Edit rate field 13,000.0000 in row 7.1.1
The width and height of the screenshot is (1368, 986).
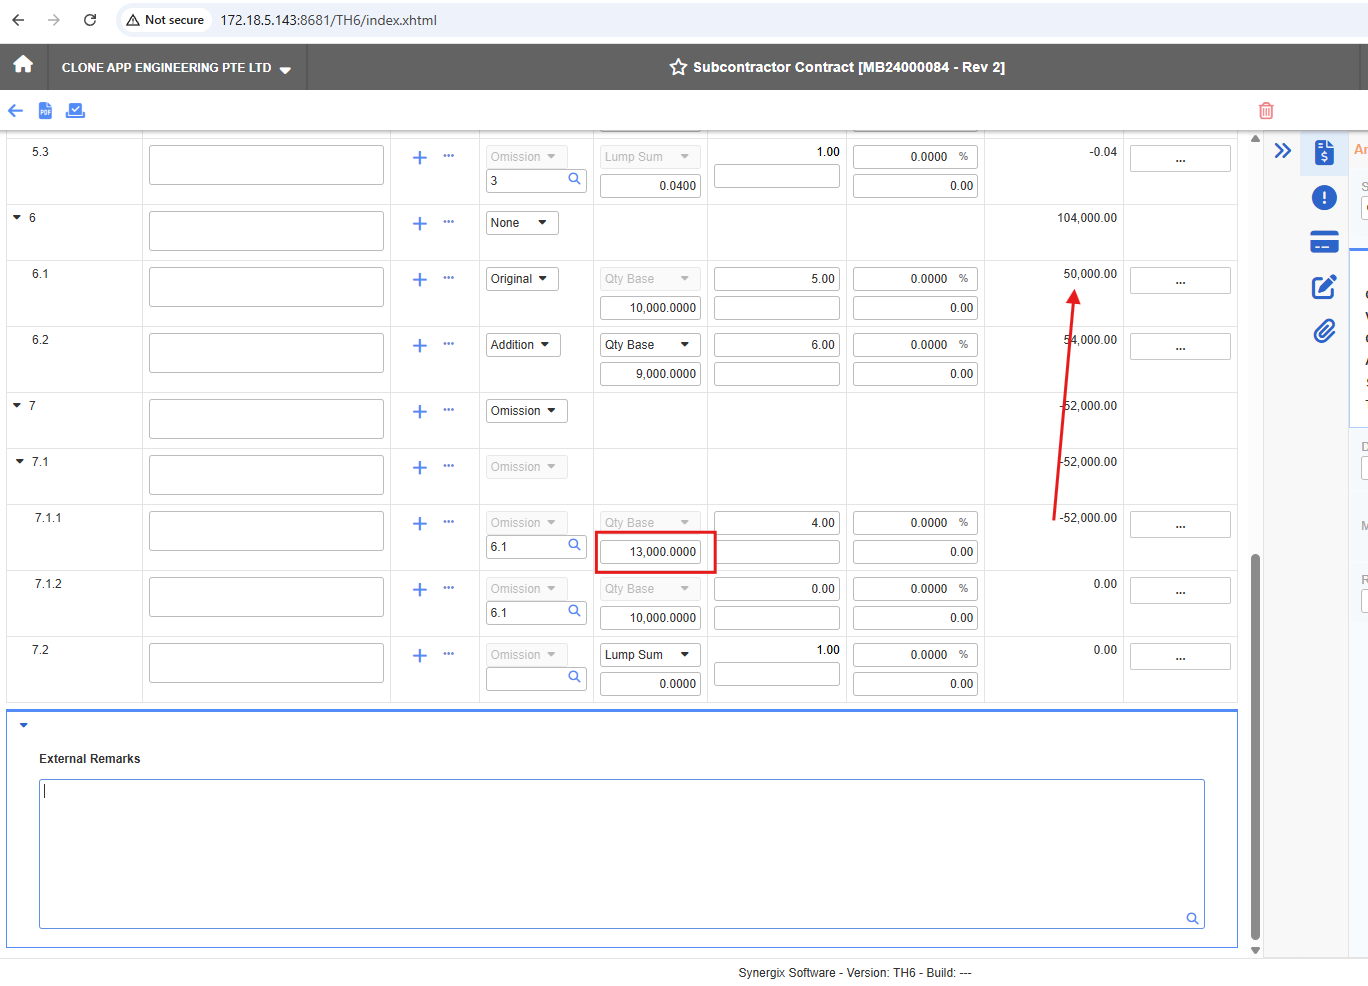(650, 552)
